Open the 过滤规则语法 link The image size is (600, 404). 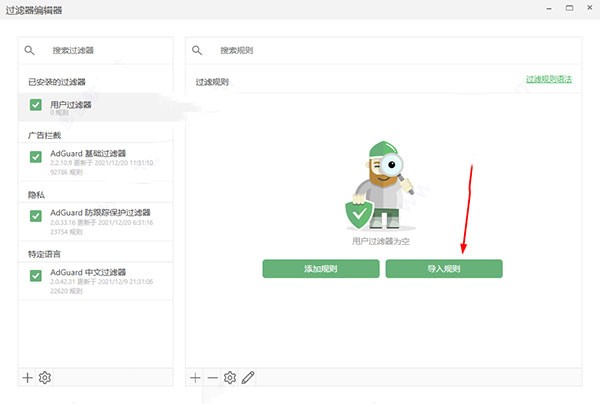(x=552, y=79)
